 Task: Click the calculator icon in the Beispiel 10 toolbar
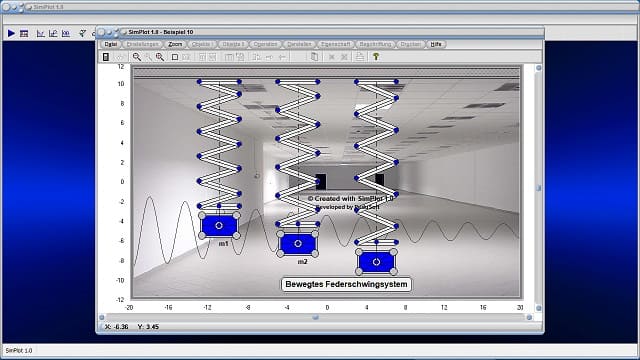[106, 57]
